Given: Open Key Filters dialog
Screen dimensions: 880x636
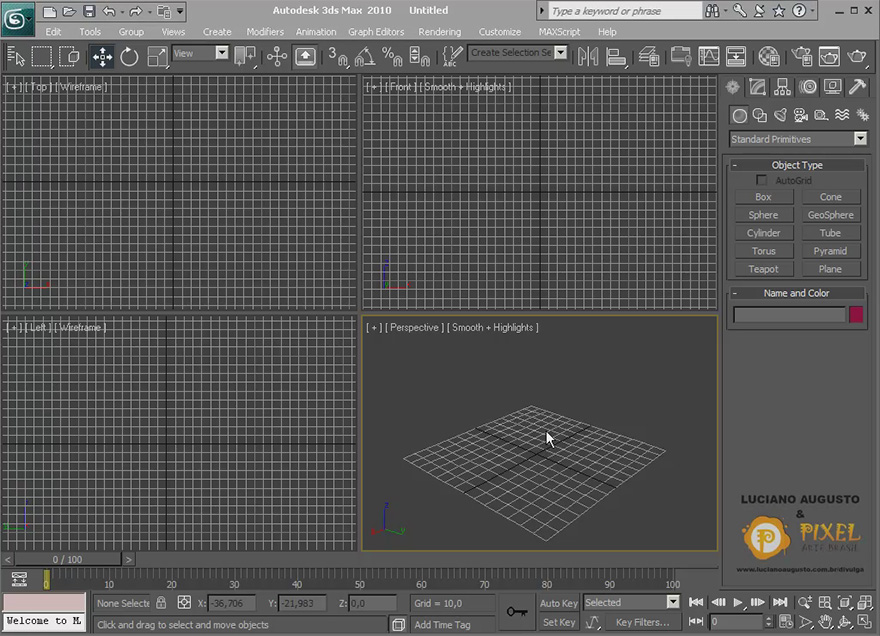Looking at the screenshot, I should click(x=643, y=622).
